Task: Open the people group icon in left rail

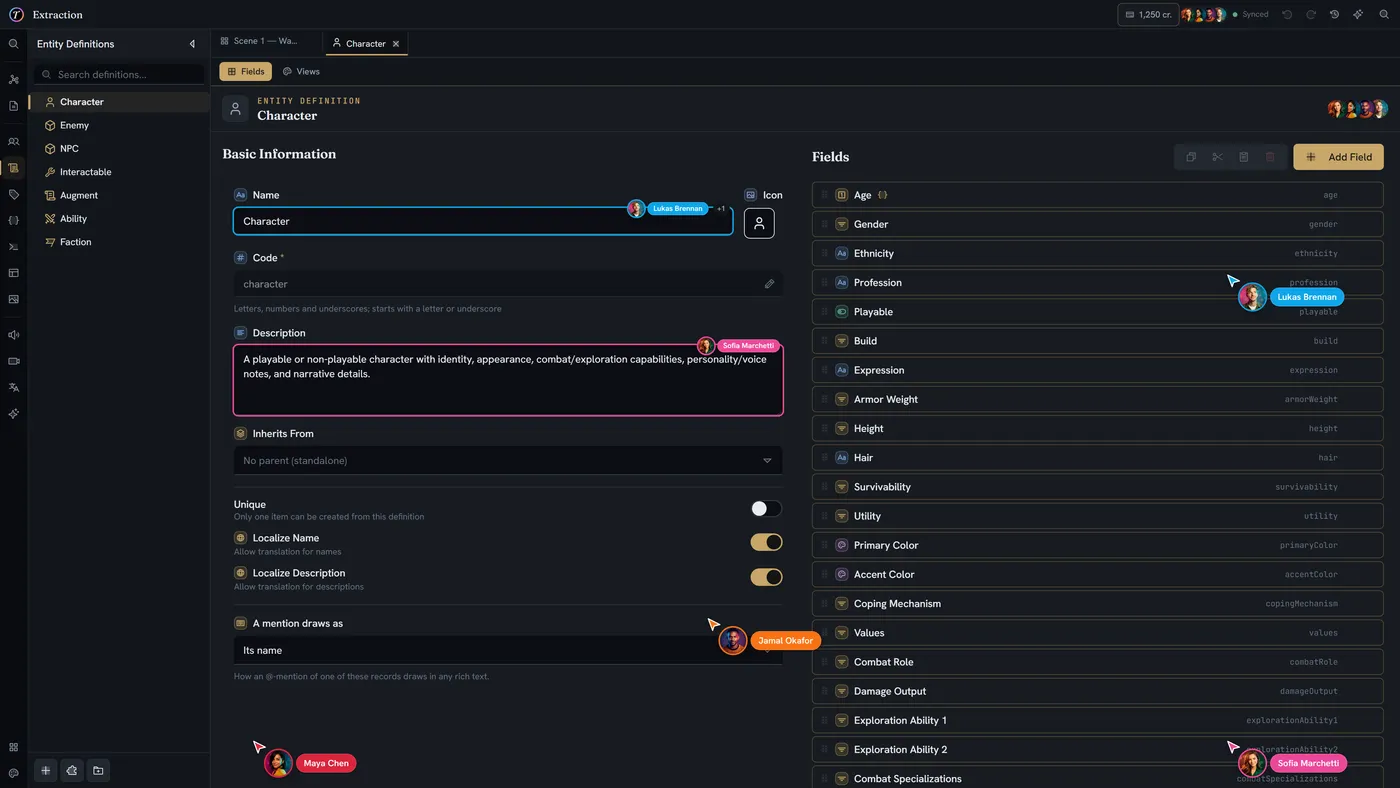Action: [x=13, y=142]
